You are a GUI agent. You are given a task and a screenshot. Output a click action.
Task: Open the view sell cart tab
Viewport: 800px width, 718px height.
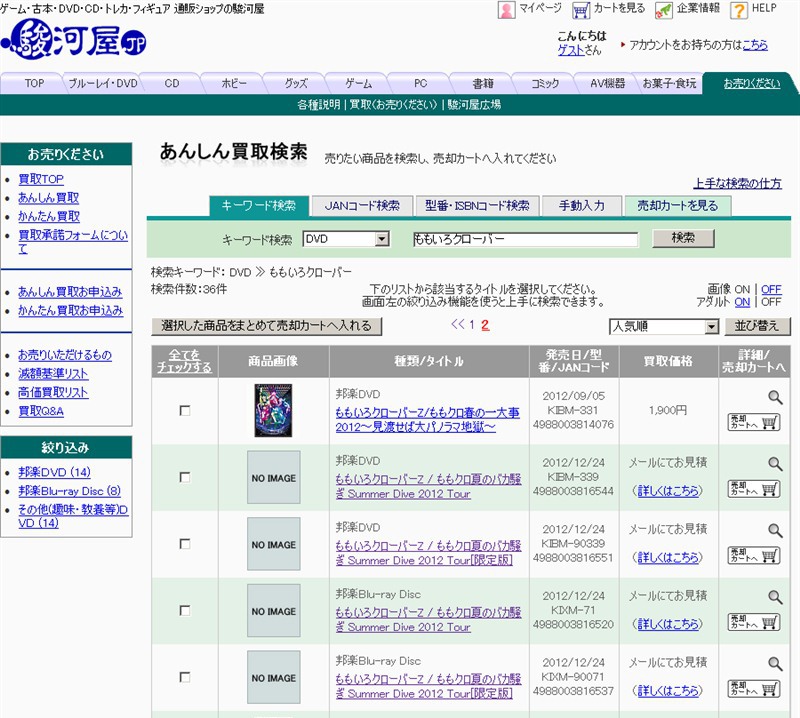click(x=678, y=206)
